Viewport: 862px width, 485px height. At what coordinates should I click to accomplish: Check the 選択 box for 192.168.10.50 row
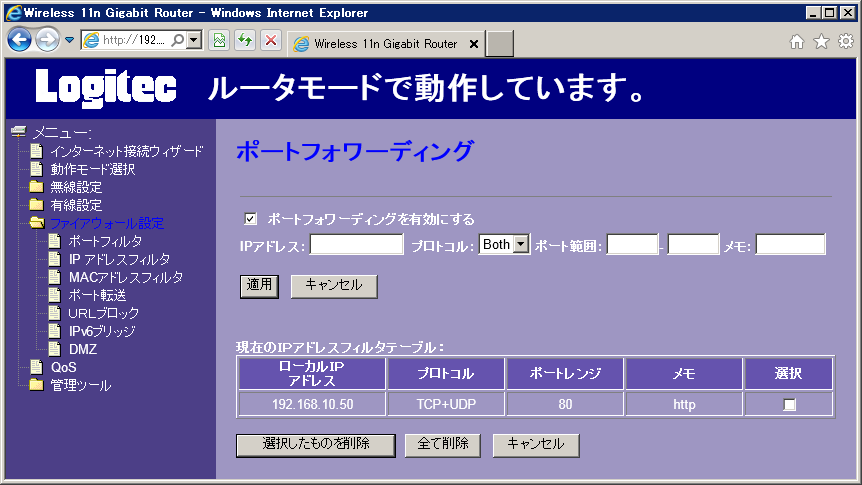789,405
